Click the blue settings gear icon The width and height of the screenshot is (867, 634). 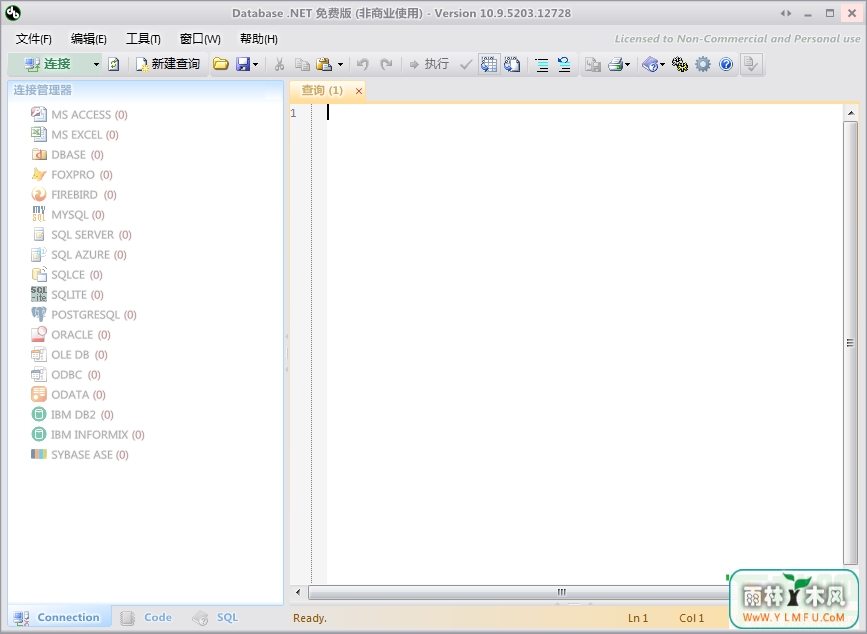(x=703, y=65)
